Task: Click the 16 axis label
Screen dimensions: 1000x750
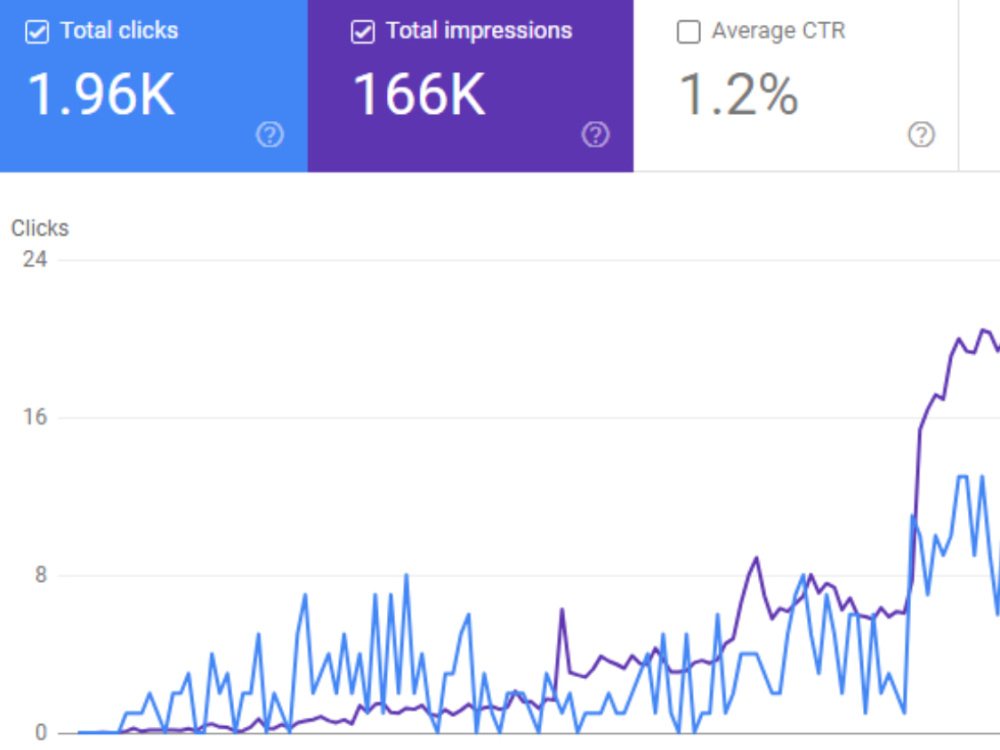Action: click(x=35, y=418)
